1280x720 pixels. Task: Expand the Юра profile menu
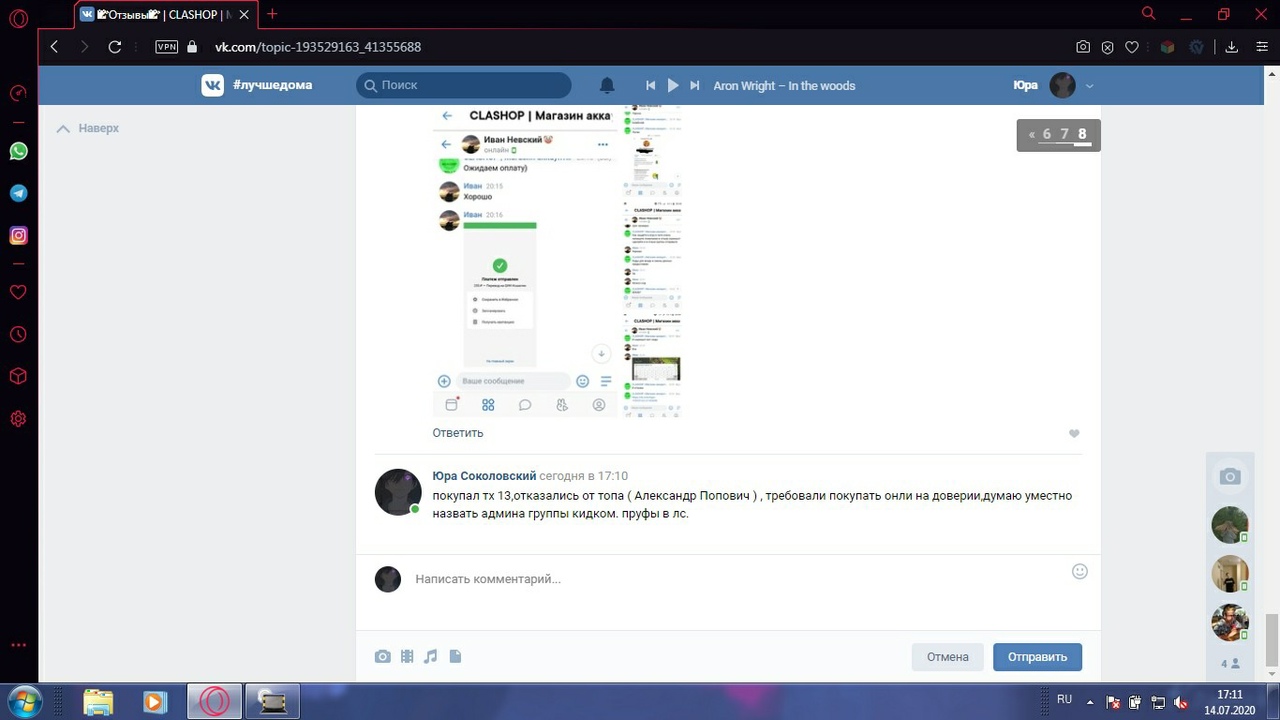pyautogui.click(x=1089, y=86)
